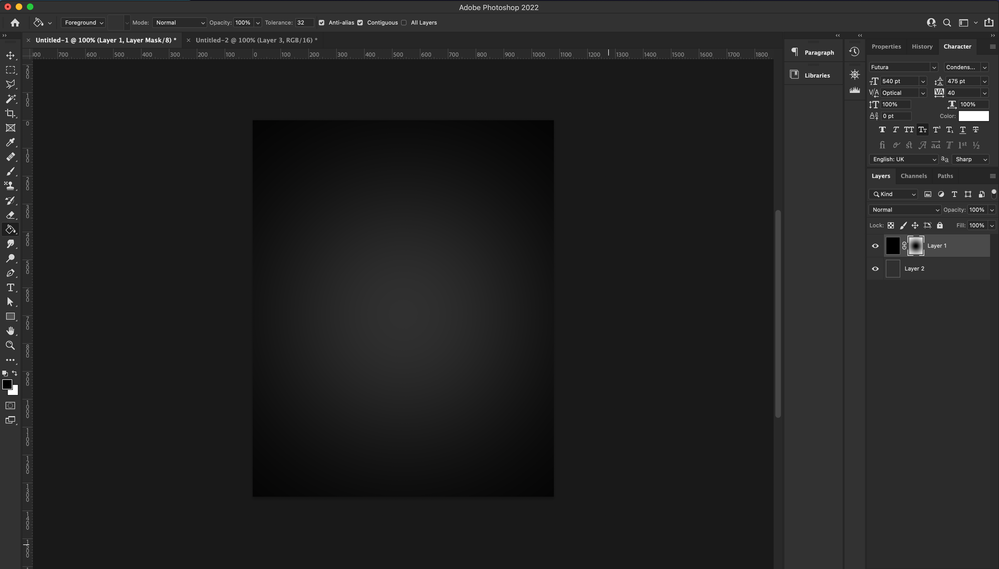Open layer blend mode Normal dropdown

[905, 210]
